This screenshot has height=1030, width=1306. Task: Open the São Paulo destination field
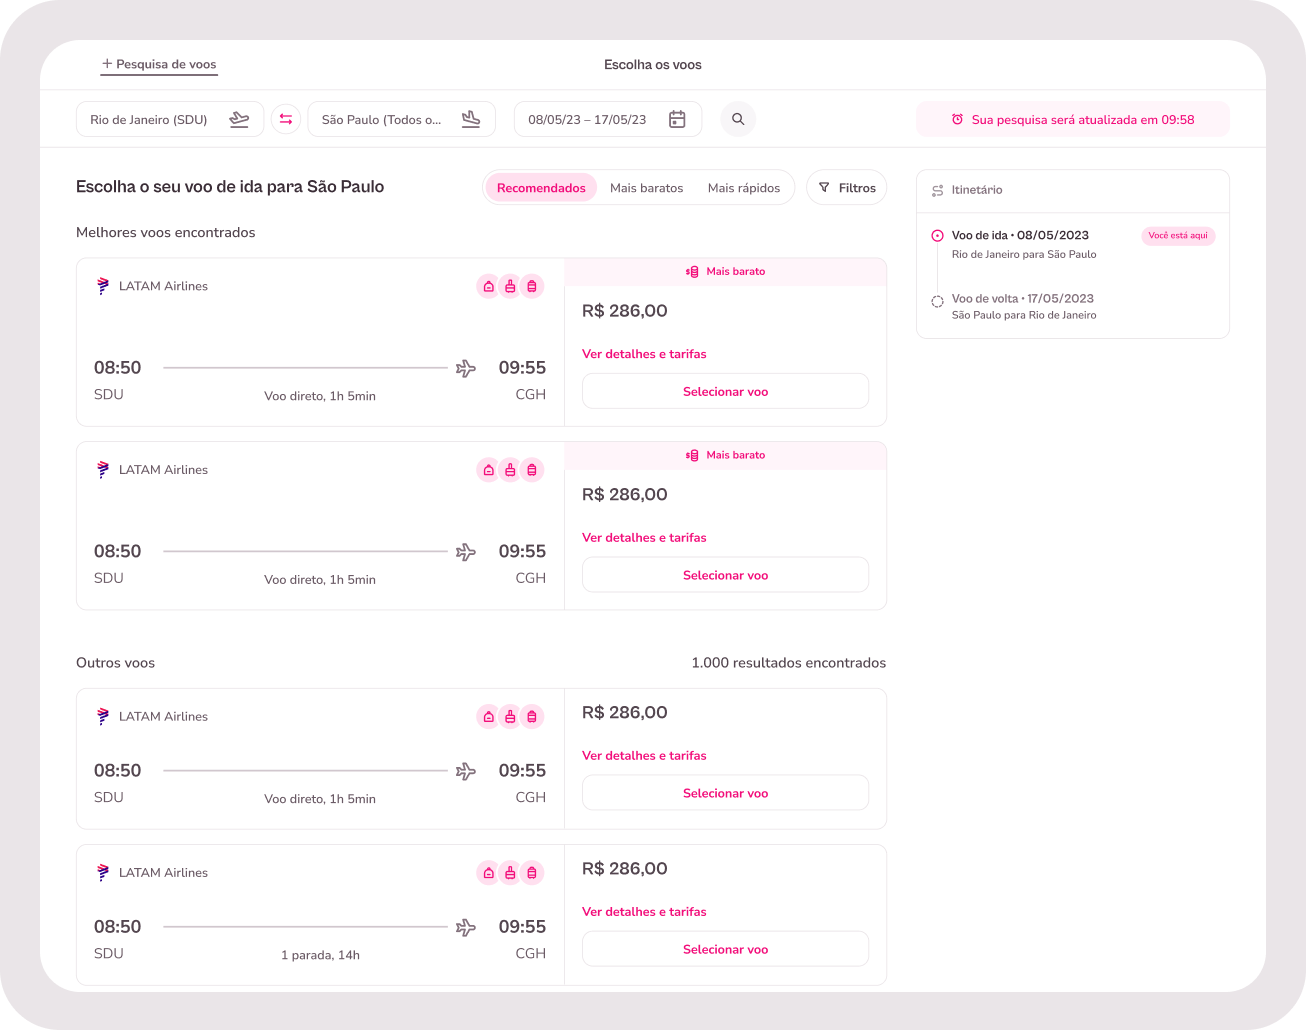click(402, 119)
